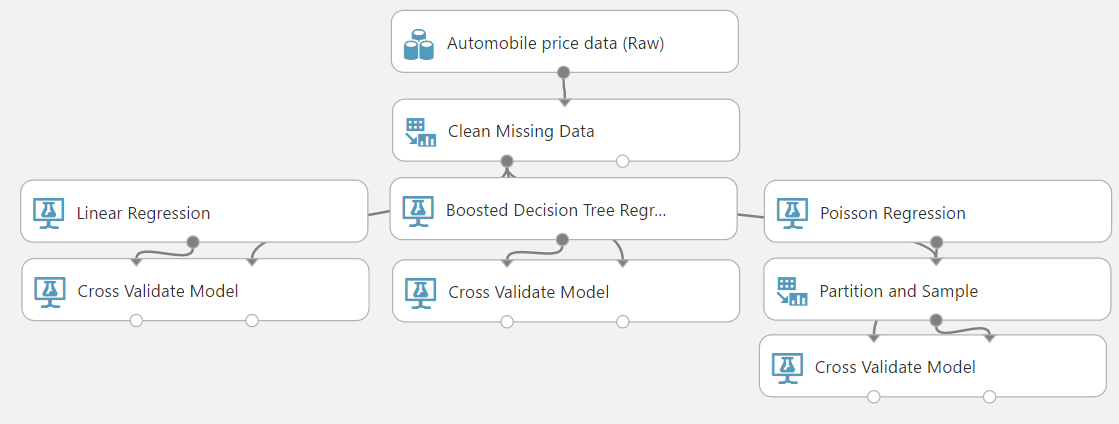Click the Automobile price data output port

click(564, 72)
